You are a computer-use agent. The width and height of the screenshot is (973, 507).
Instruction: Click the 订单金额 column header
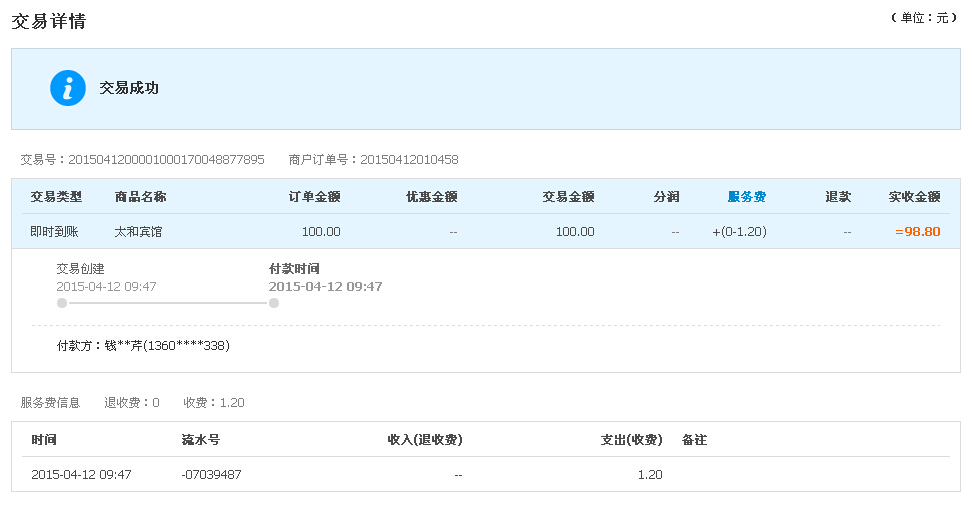pyautogui.click(x=315, y=197)
